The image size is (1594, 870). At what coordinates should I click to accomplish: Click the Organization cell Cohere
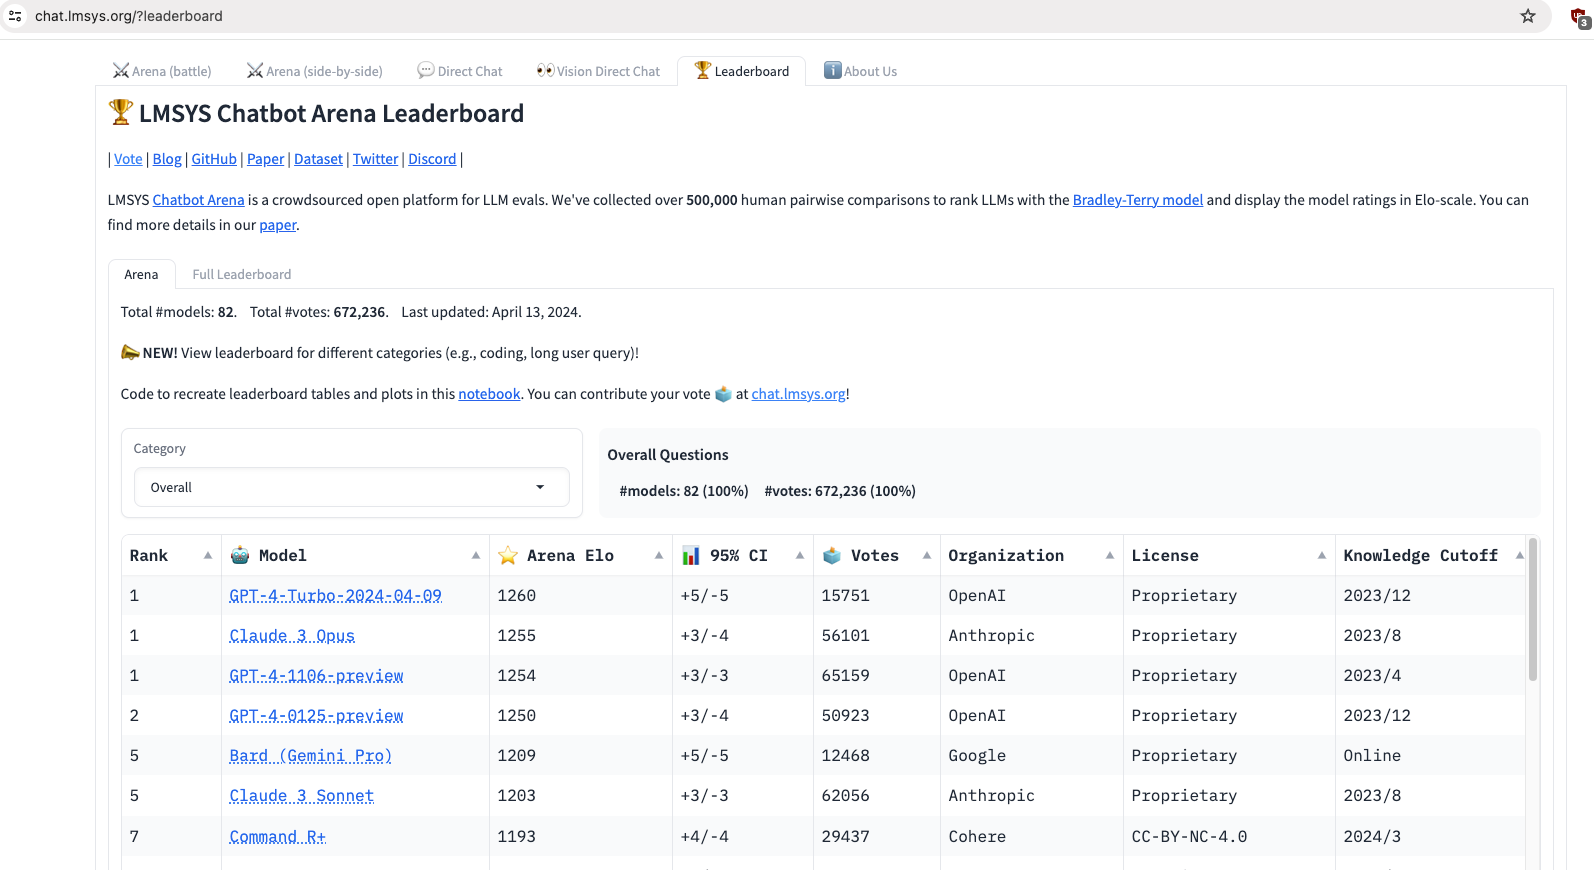pos(977,837)
